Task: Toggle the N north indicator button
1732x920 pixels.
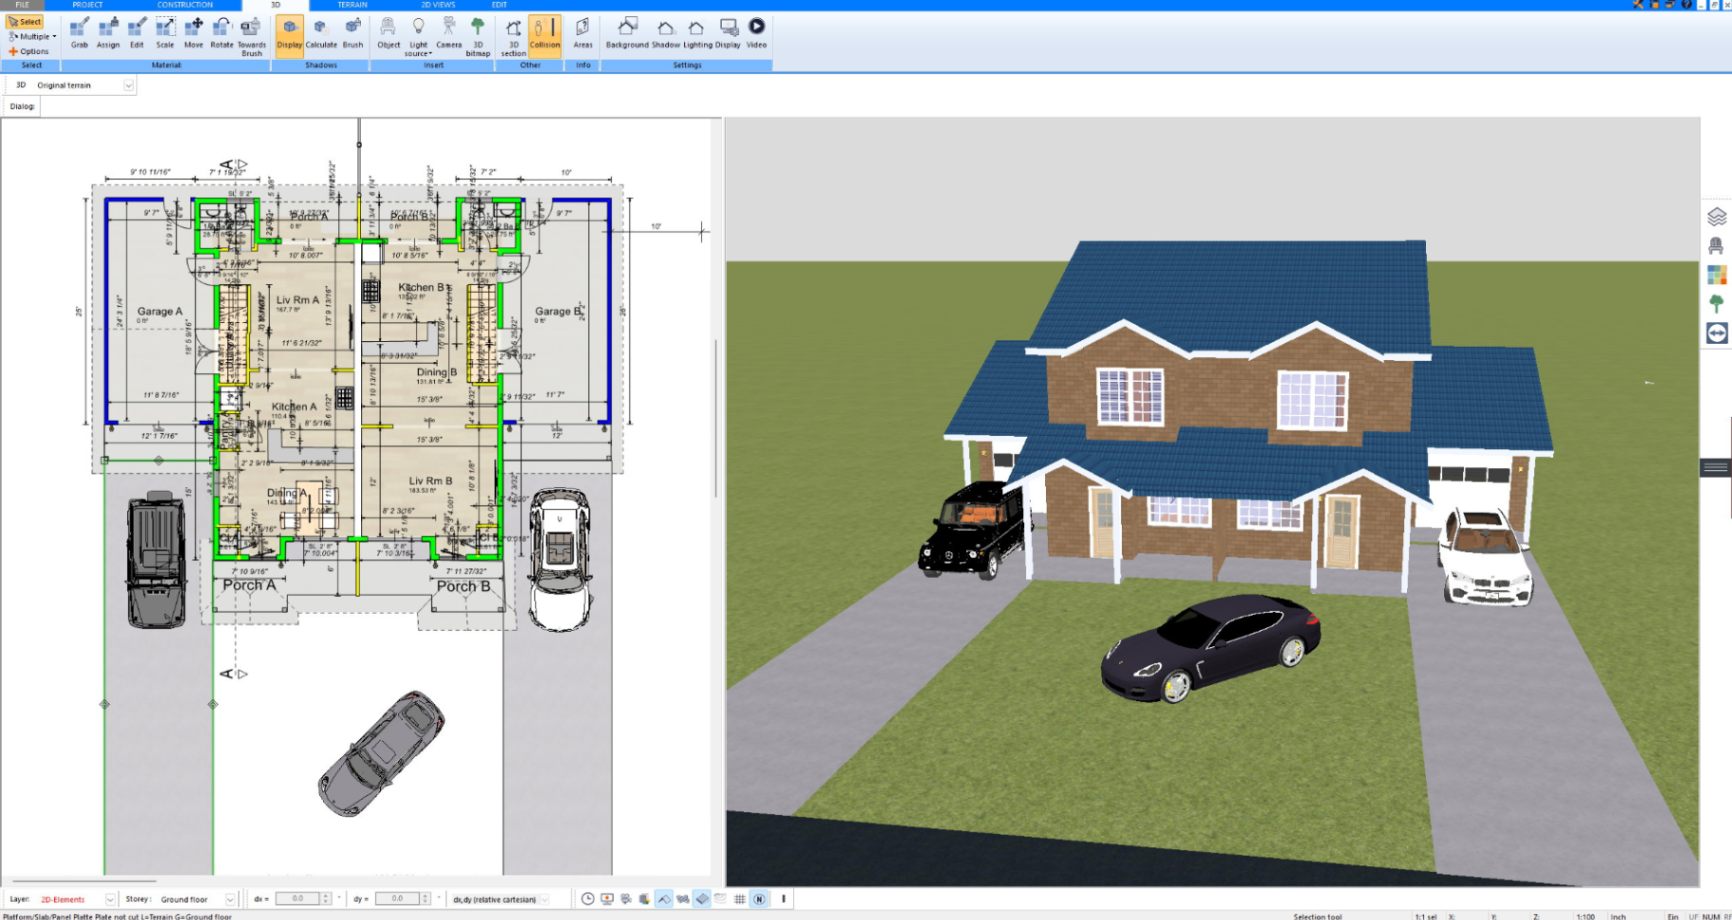Action: point(759,899)
